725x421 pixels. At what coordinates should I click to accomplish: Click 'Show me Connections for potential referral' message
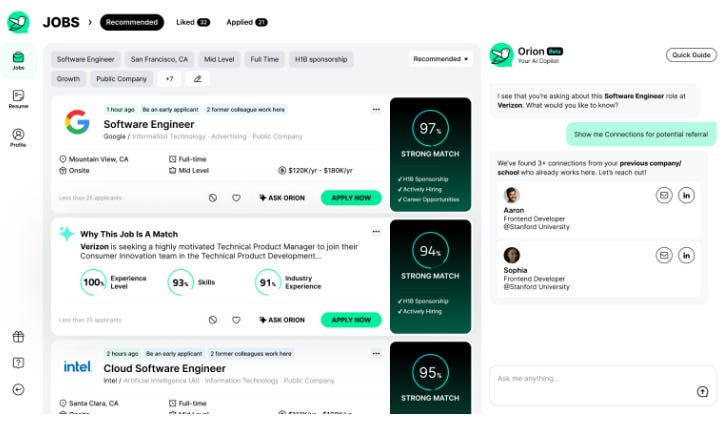click(x=641, y=134)
